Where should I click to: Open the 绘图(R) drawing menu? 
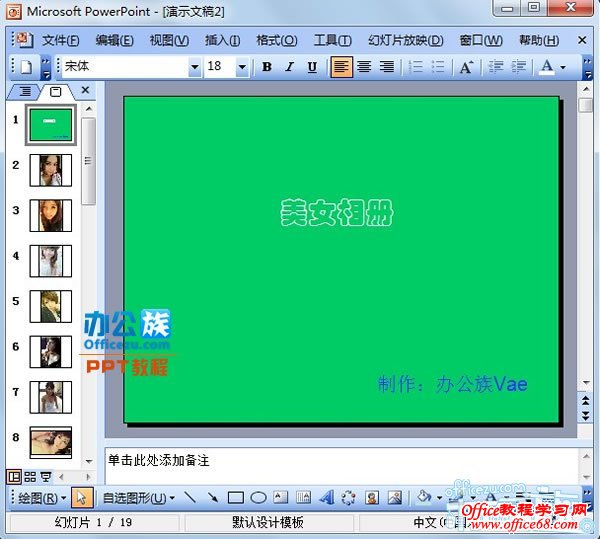click(42, 498)
